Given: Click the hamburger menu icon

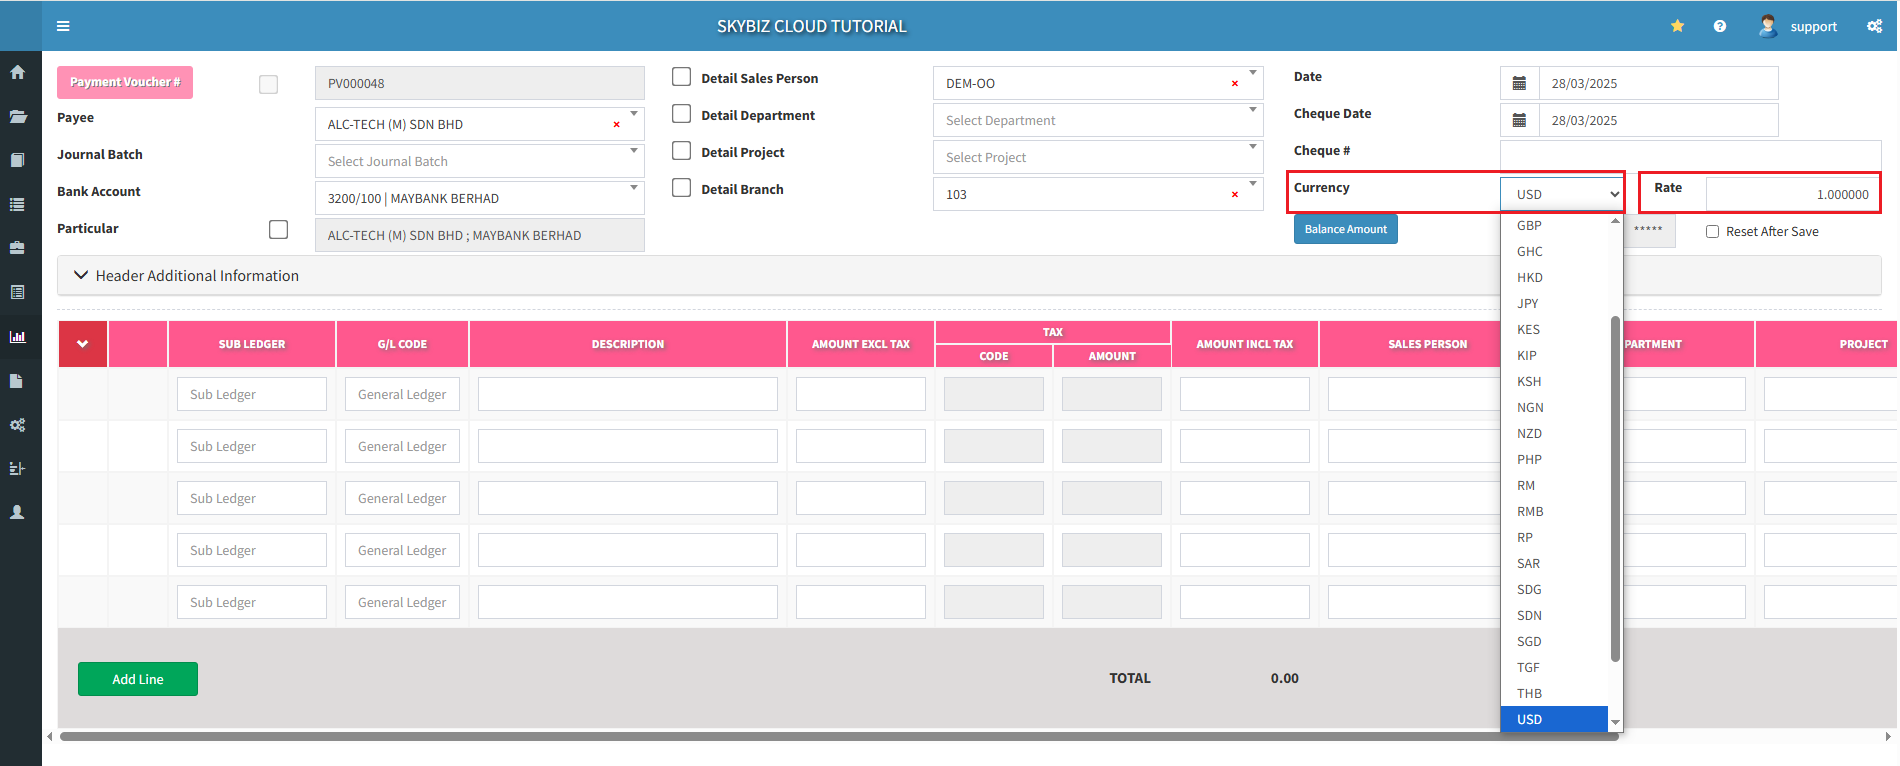Looking at the screenshot, I should [63, 26].
